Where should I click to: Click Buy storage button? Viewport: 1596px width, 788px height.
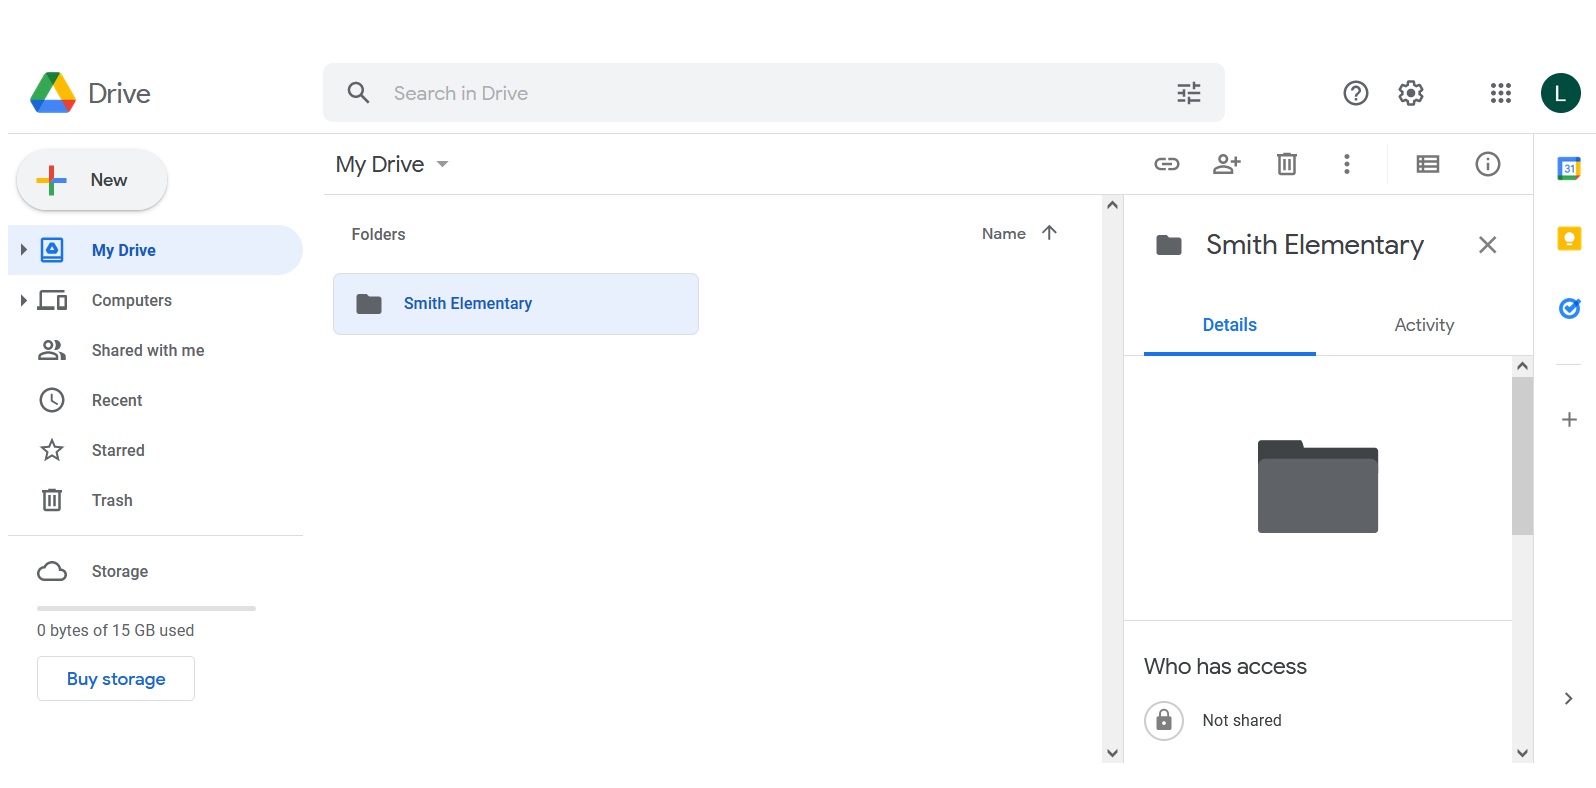pos(116,679)
